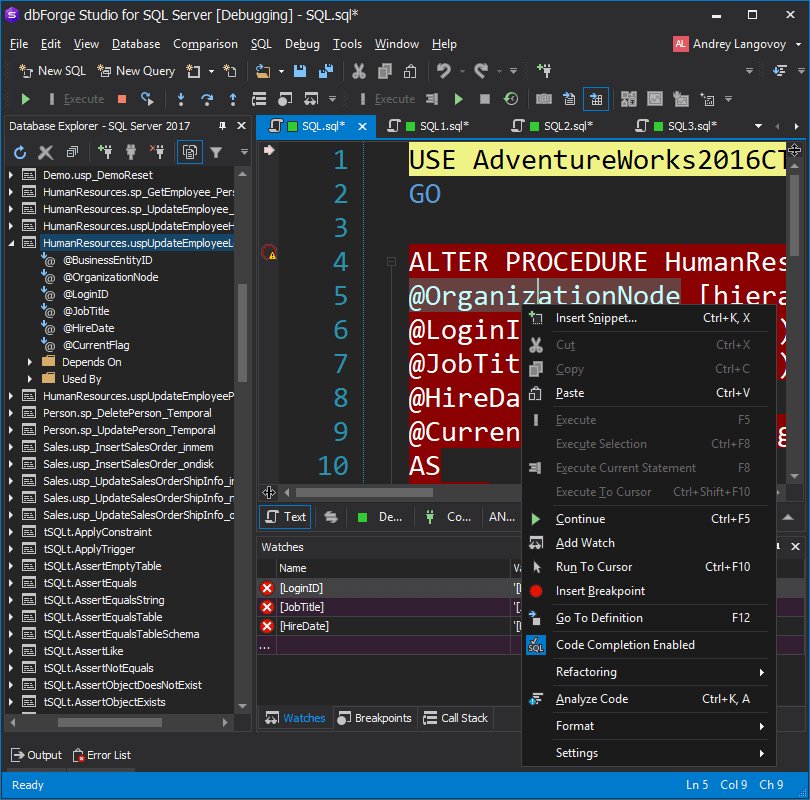The image size is (810, 800).
Task: Choose Run To Cursor in context menu
Action: click(x=648, y=567)
